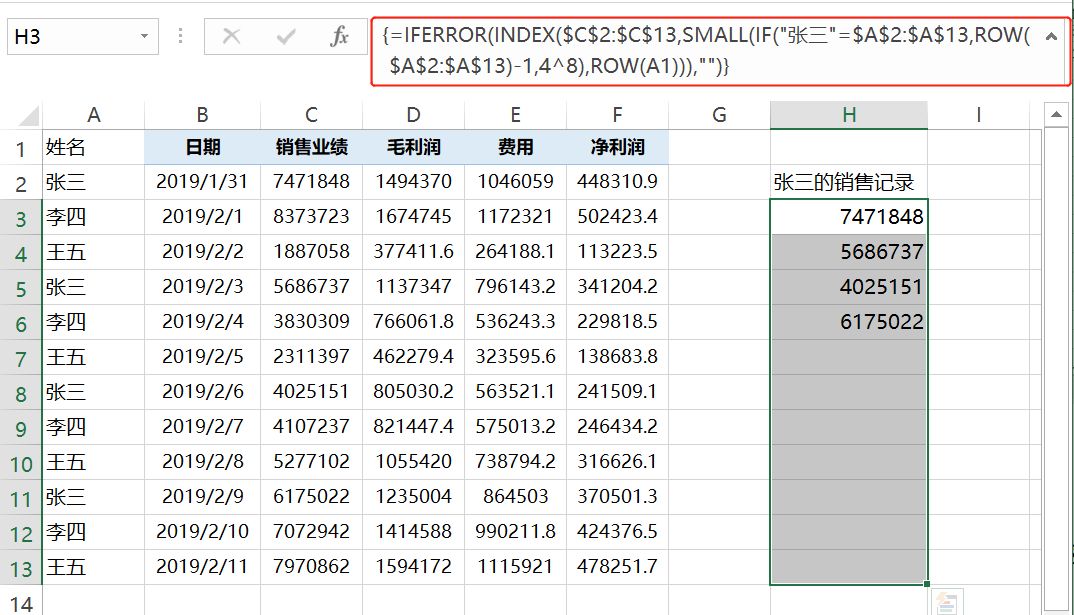Click the 张三的销售记录 cell
Viewport: 1074px width, 615px height.
coord(849,182)
